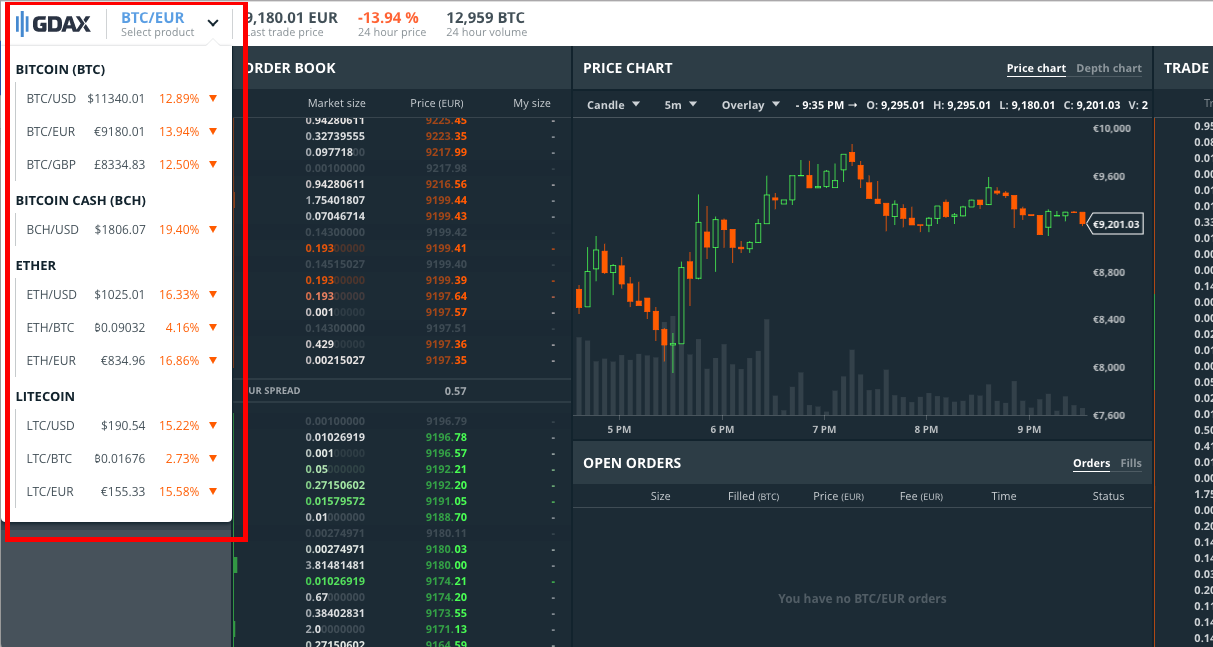Click the Time column header in Open Orders
This screenshot has height=647, width=1213.
(x=1004, y=496)
